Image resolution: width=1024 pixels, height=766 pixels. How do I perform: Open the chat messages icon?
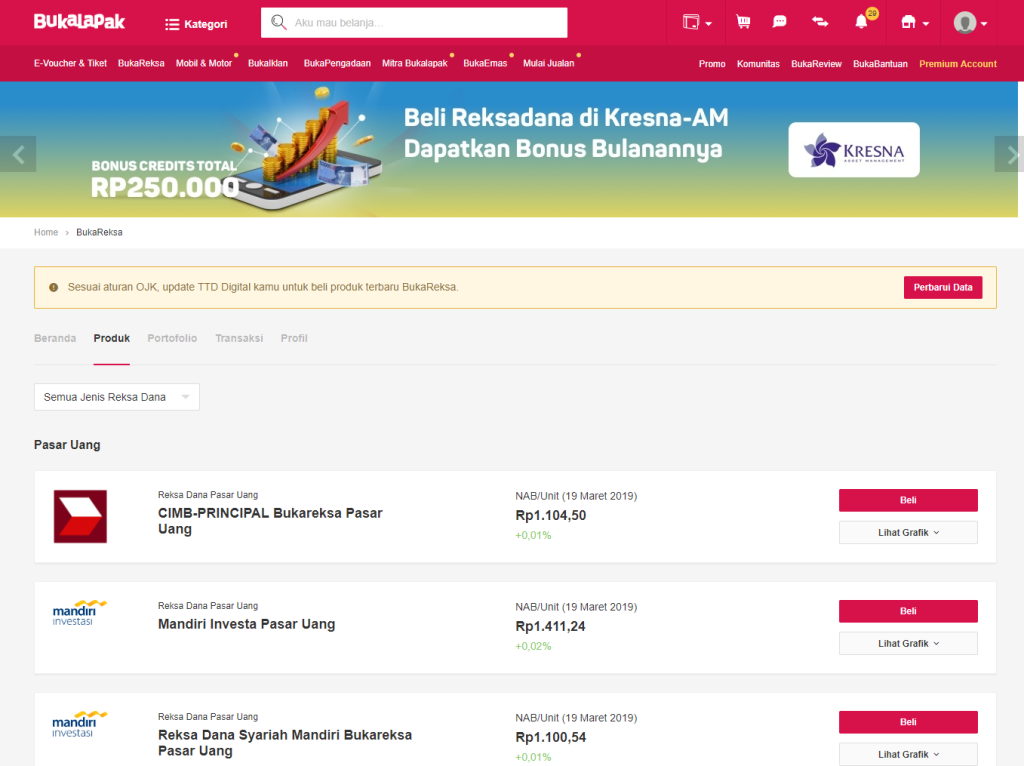point(779,22)
